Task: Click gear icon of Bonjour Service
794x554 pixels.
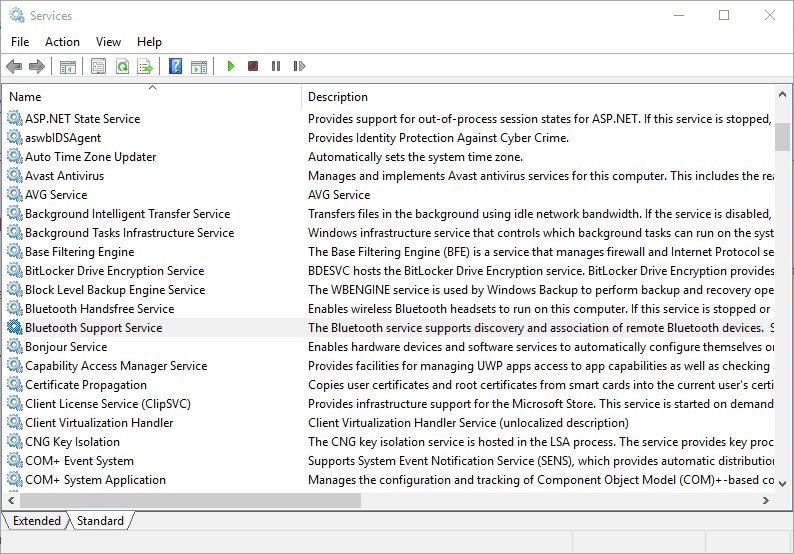Action: 15,346
